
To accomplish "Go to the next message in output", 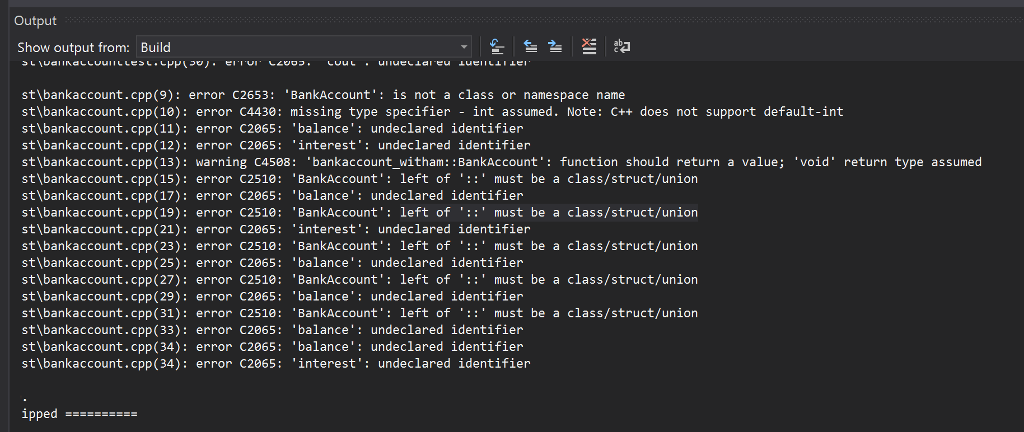I will pos(555,46).
